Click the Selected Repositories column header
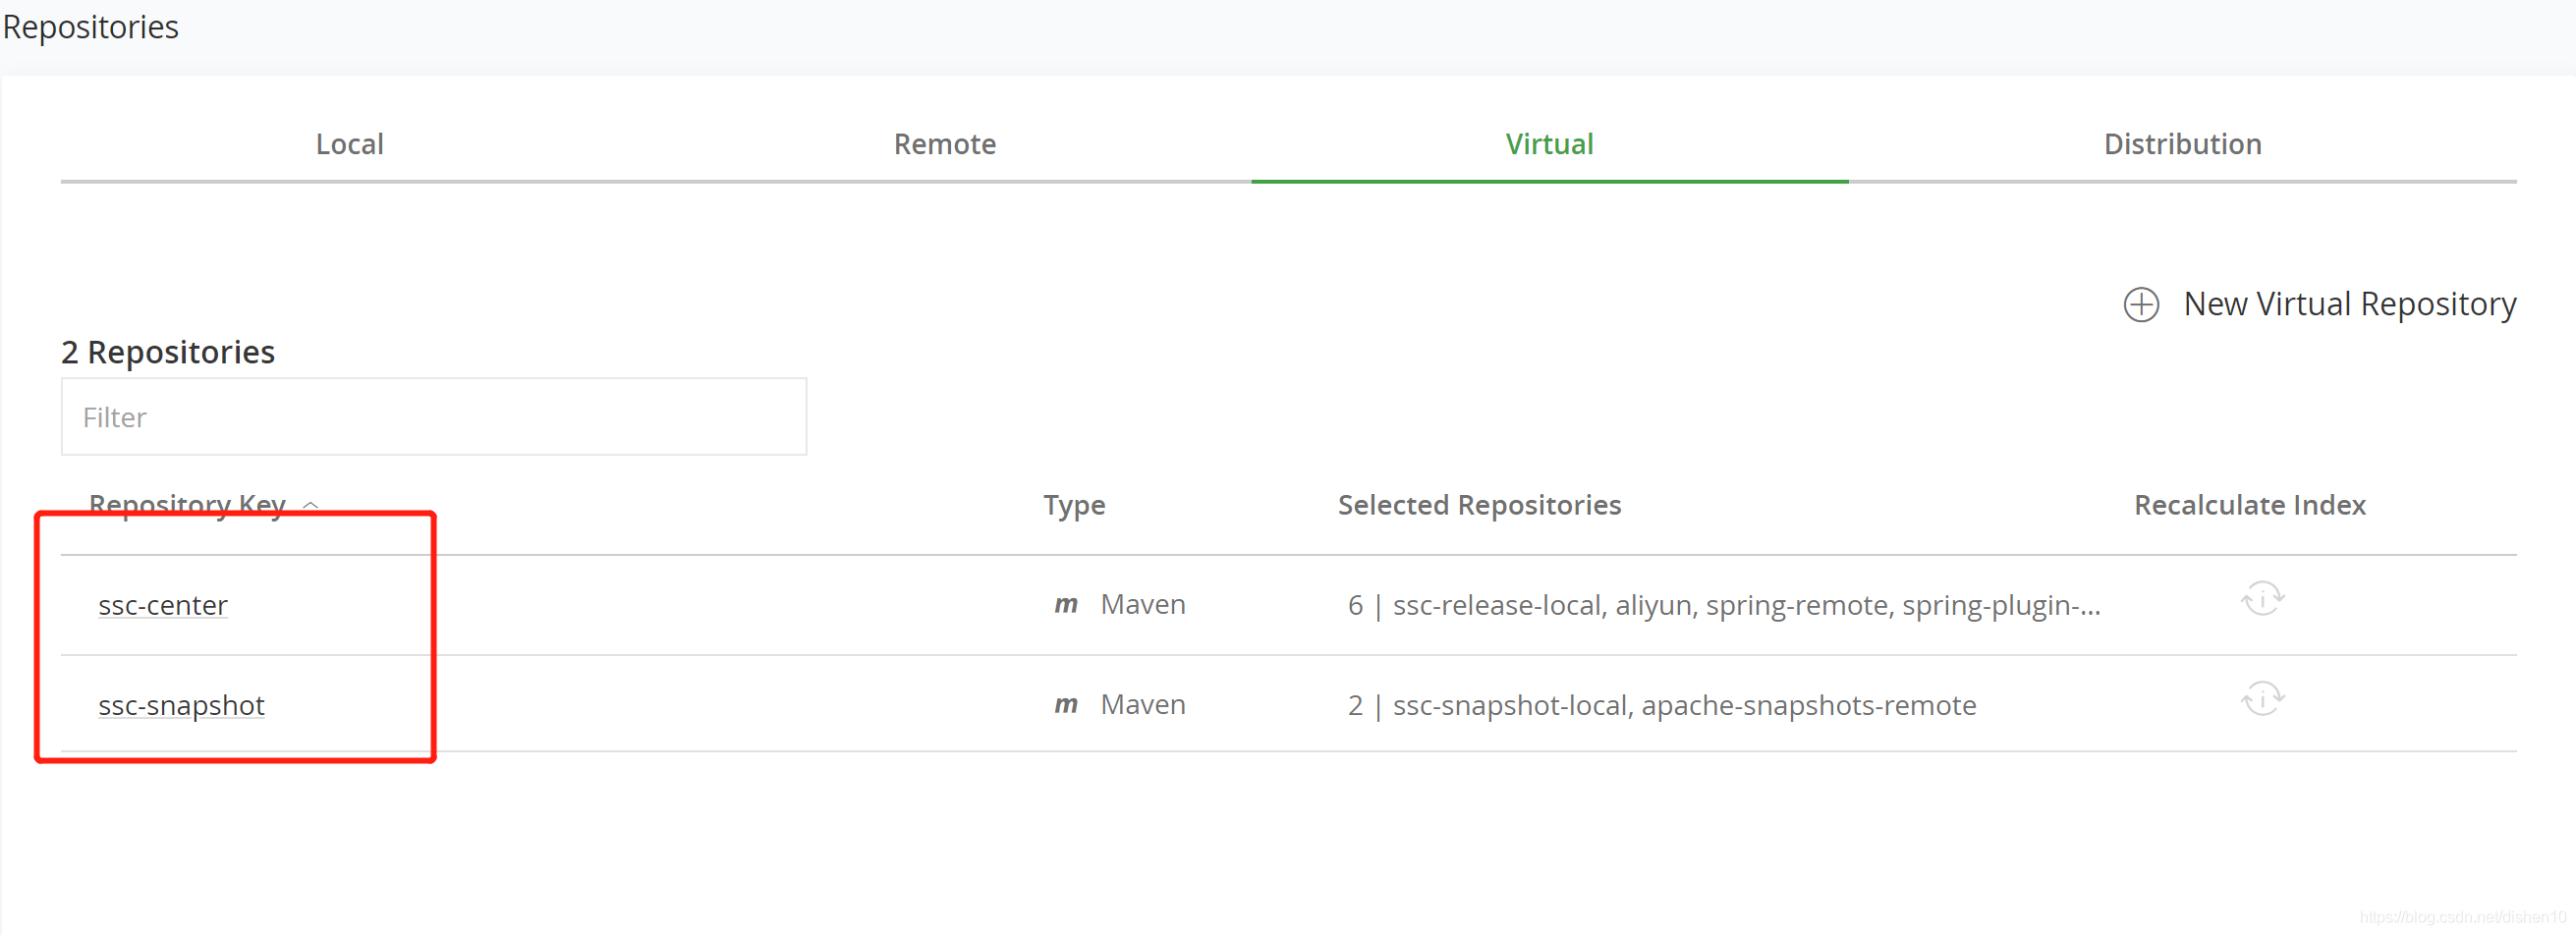This screenshot has height=935, width=2576. click(1478, 505)
